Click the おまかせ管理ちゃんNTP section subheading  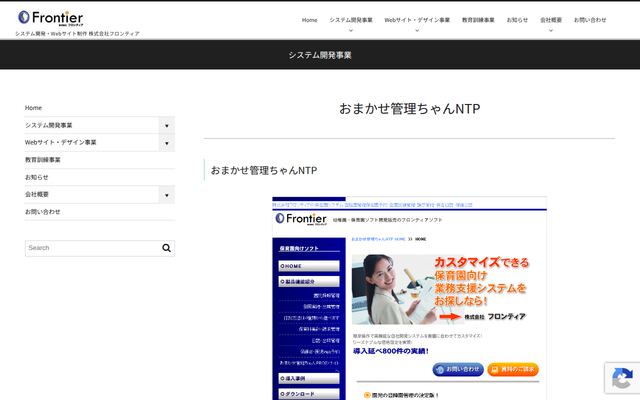click(x=264, y=170)
